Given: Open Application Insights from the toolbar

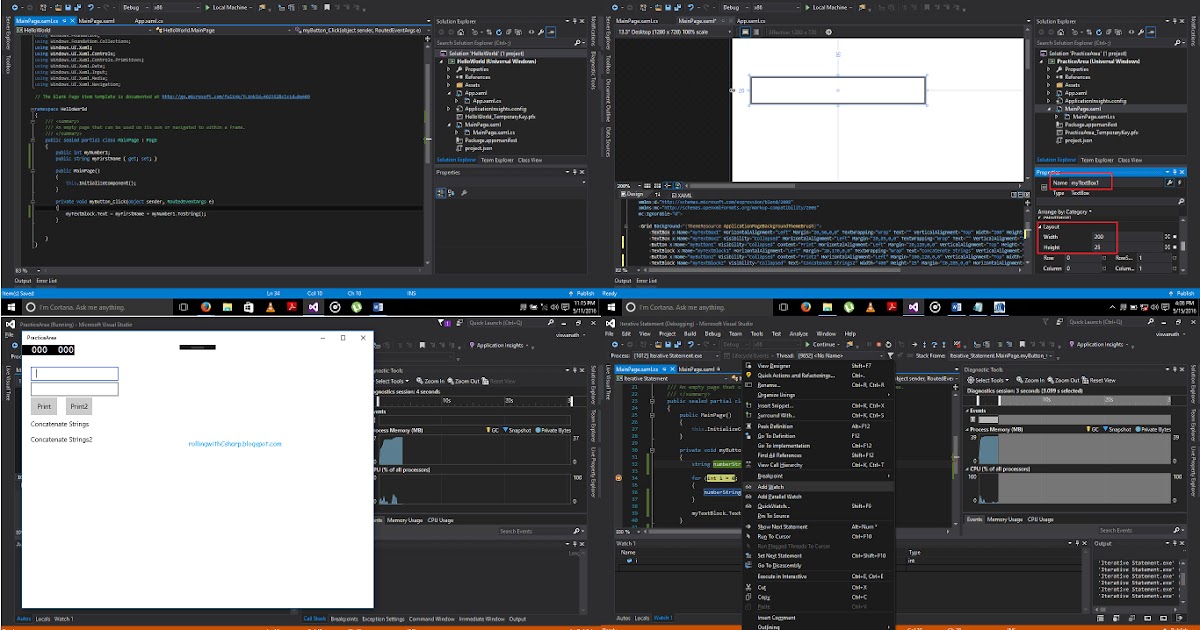Looking at the screenshot, I should pos(1099,343).
